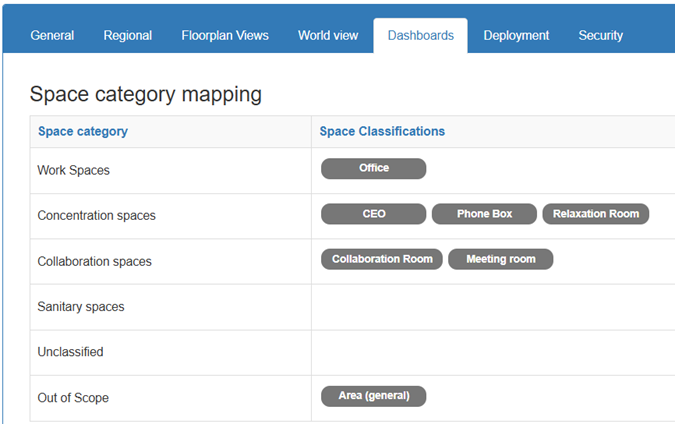Select the Sanitary spaces row label
Viewport: 675px width, 424px height.
pos(81,307)
